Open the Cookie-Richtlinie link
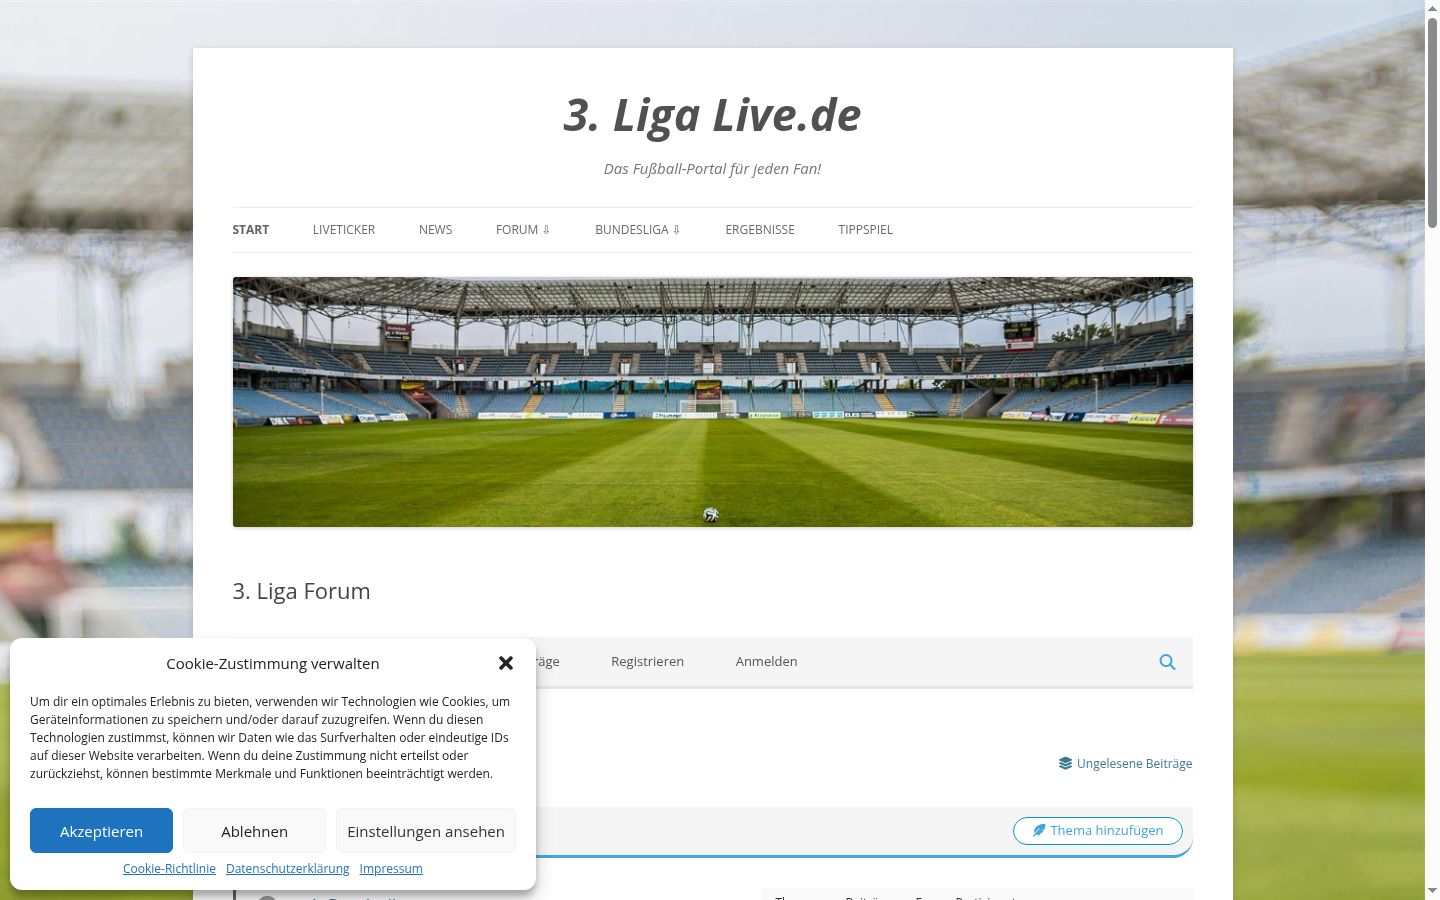Viewport: 1440px width, 900px height. 169,868
